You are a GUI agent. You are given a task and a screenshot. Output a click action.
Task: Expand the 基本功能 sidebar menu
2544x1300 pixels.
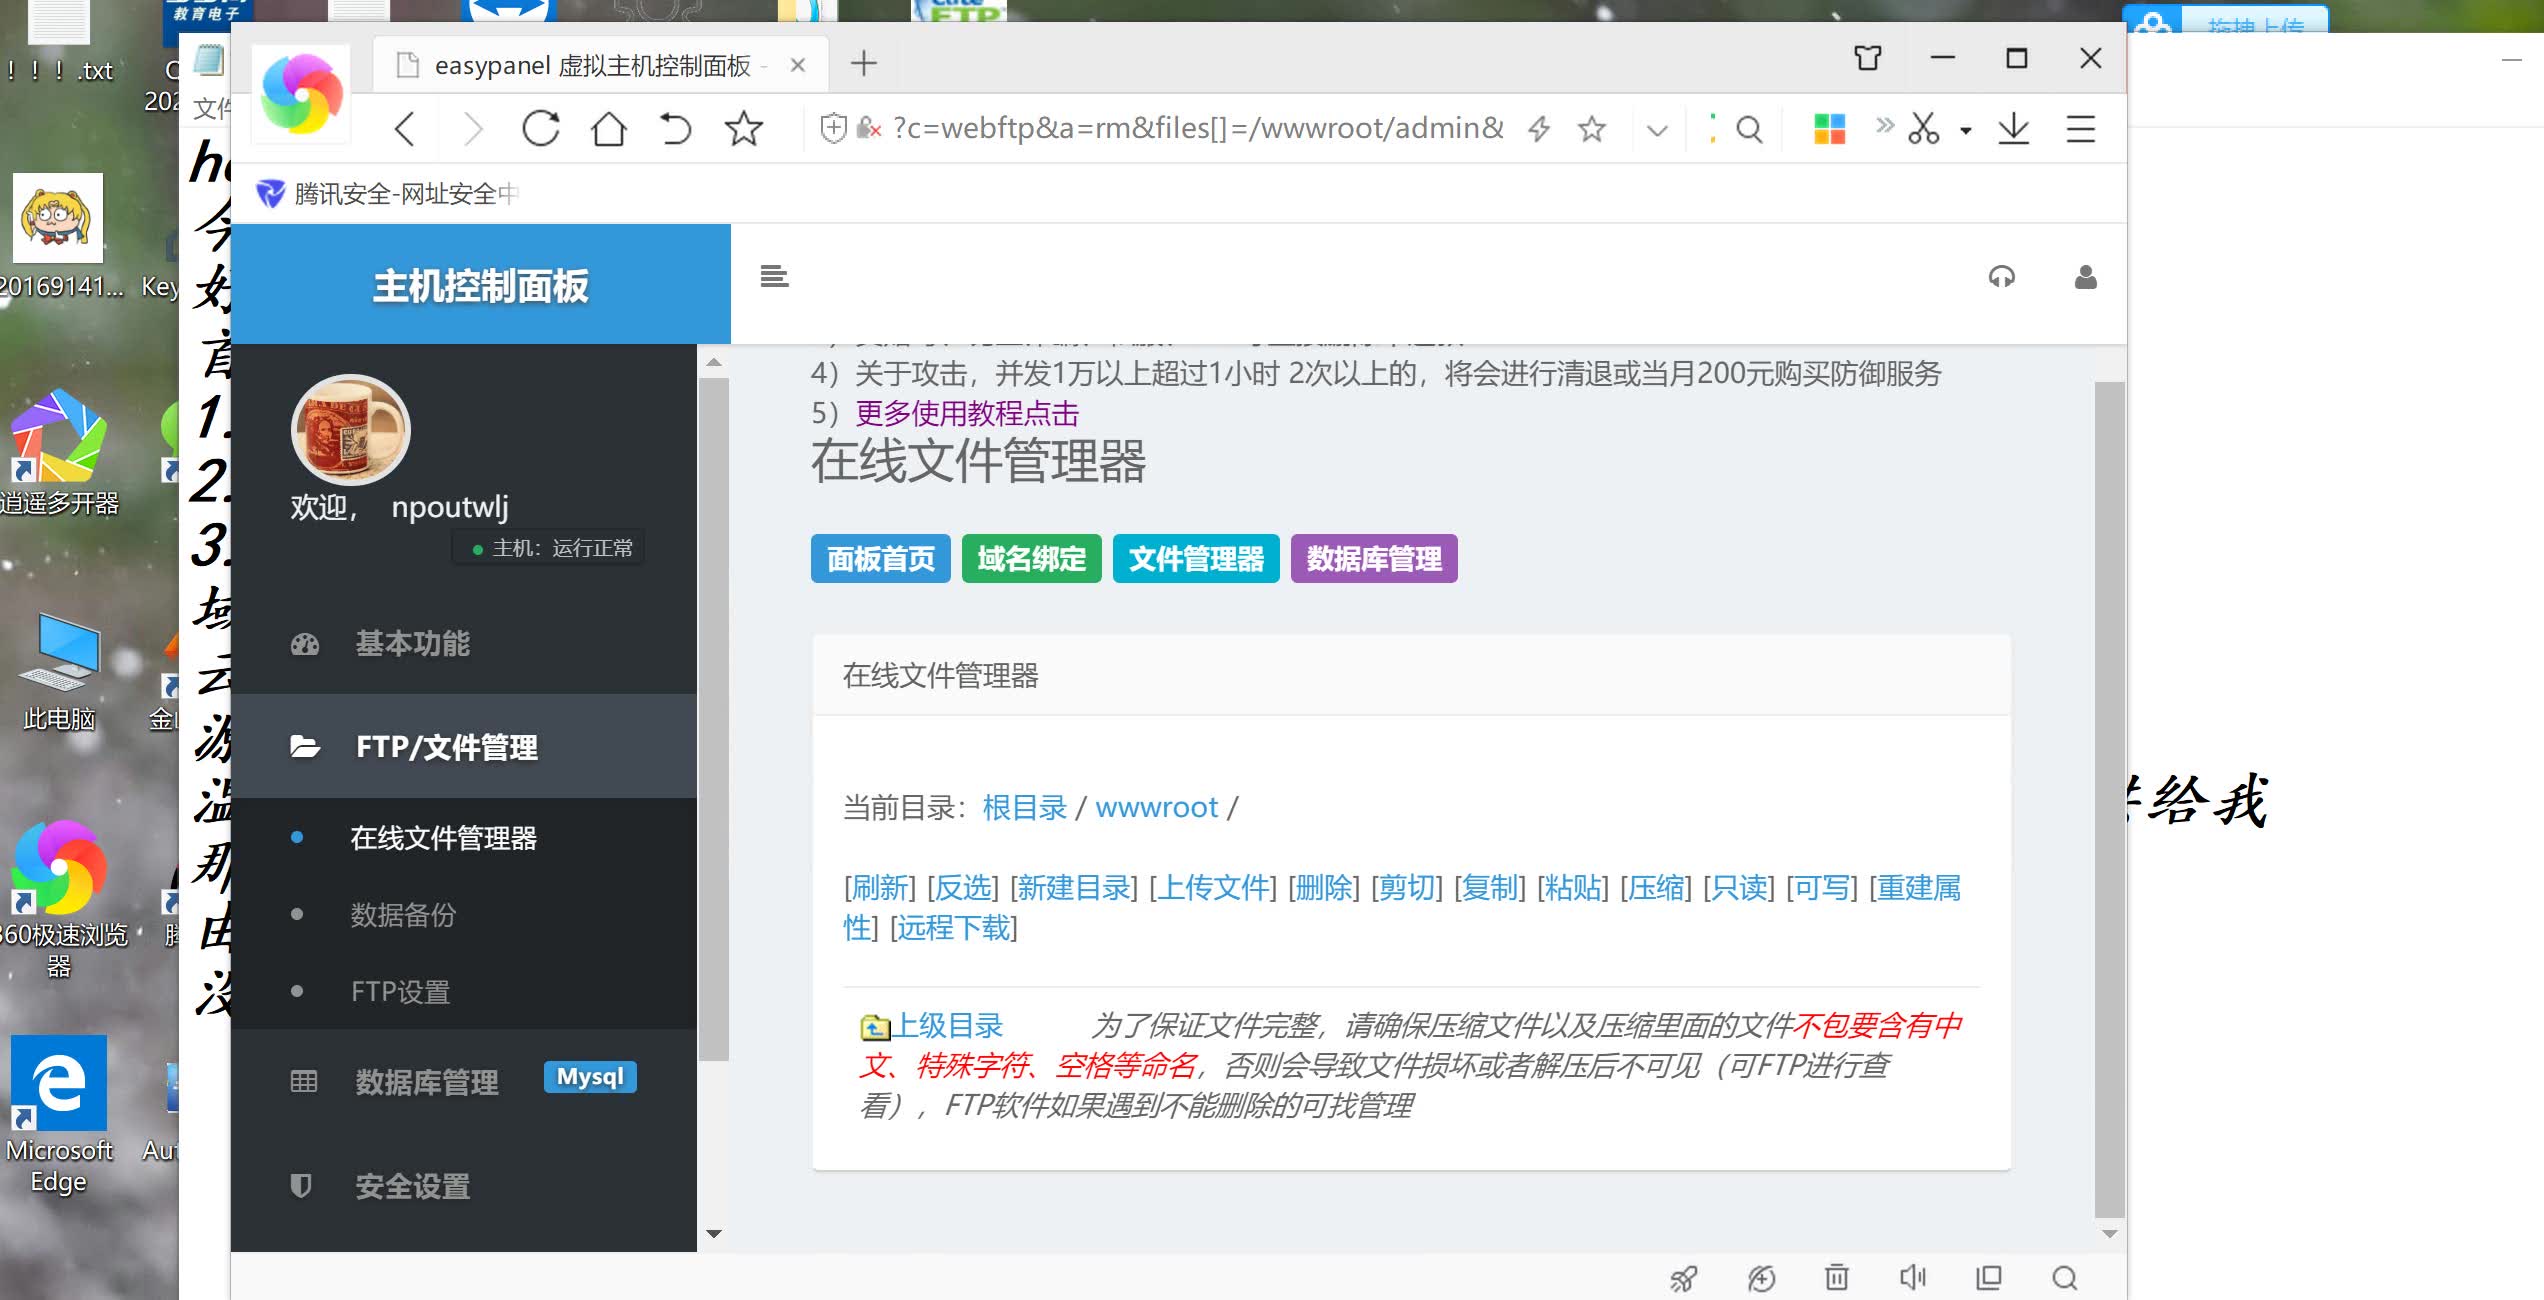(x=464, y=643)
